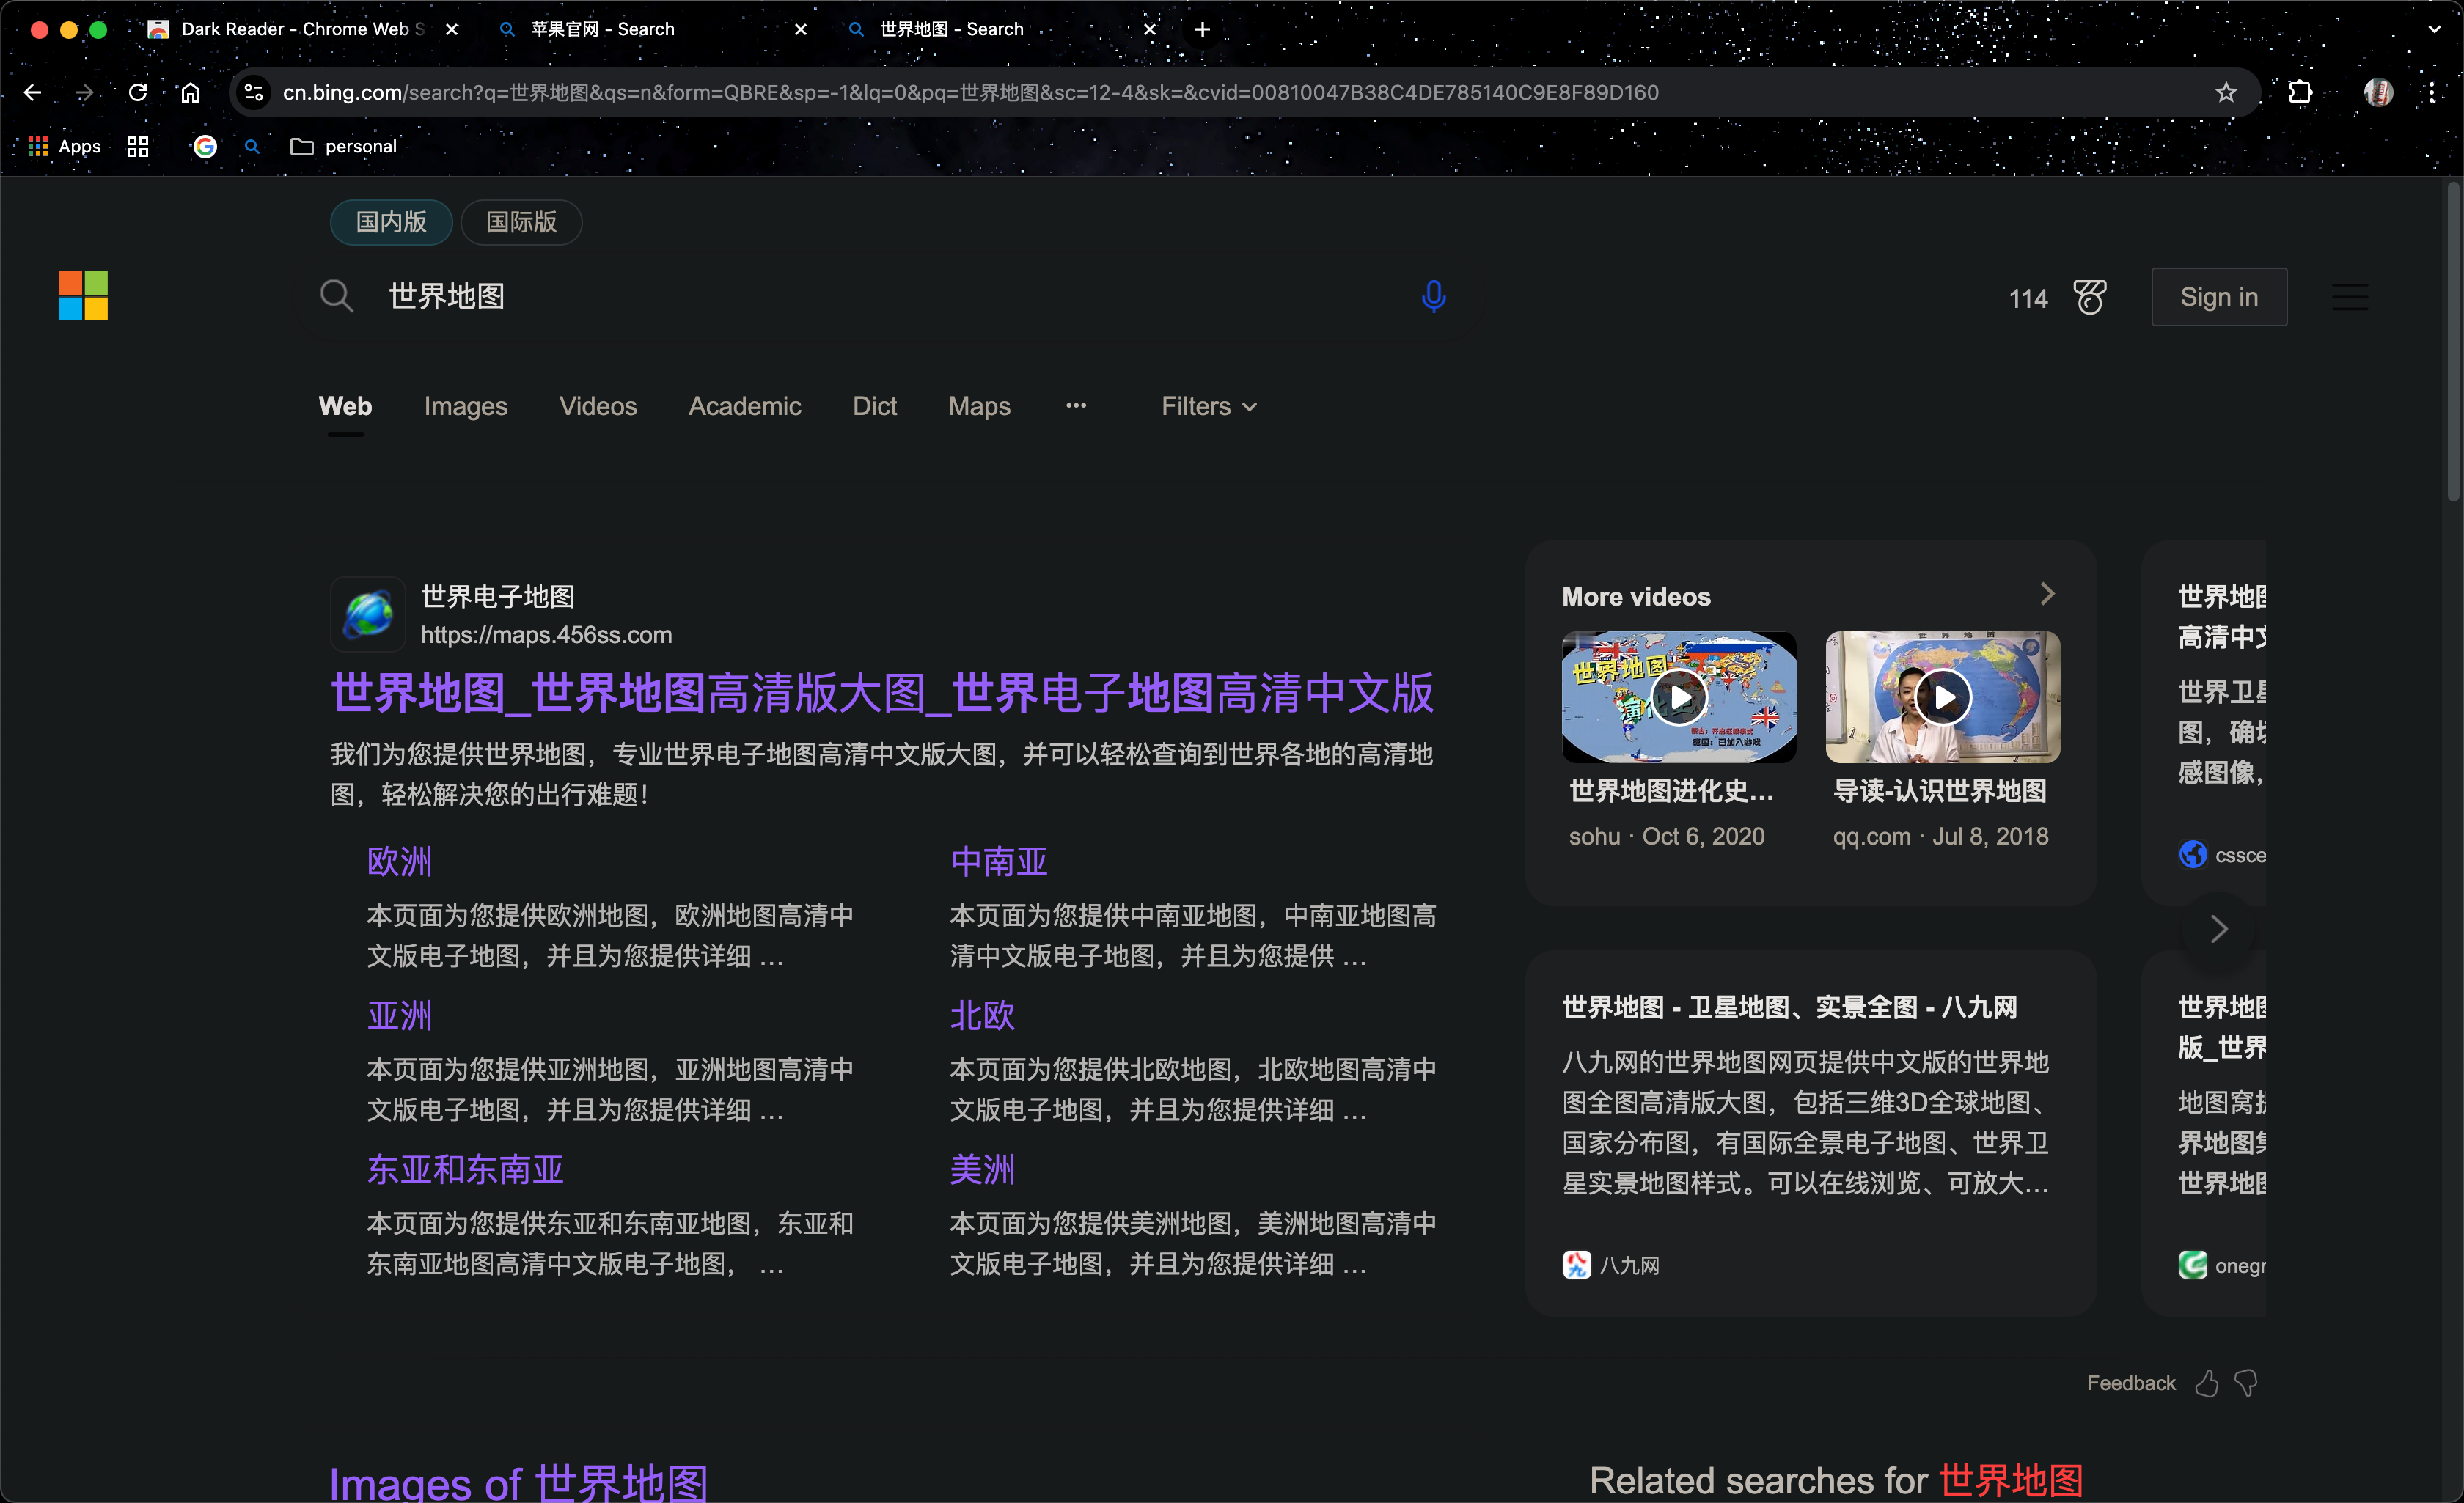This screenshot has height=1503, width=2464.
Task: Click the Sign in button
Action: click(2218, 297)
